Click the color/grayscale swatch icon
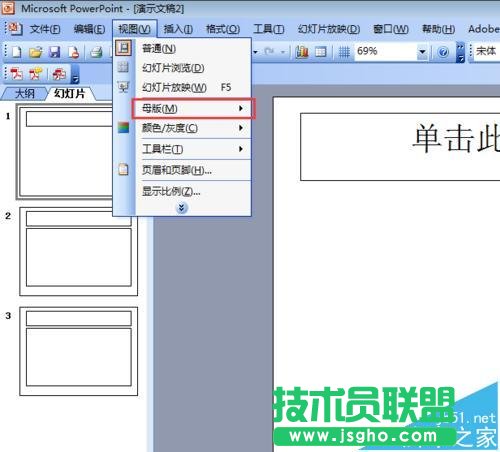The width and height of the screenshot is (500, 452). [x=123, y=128]
